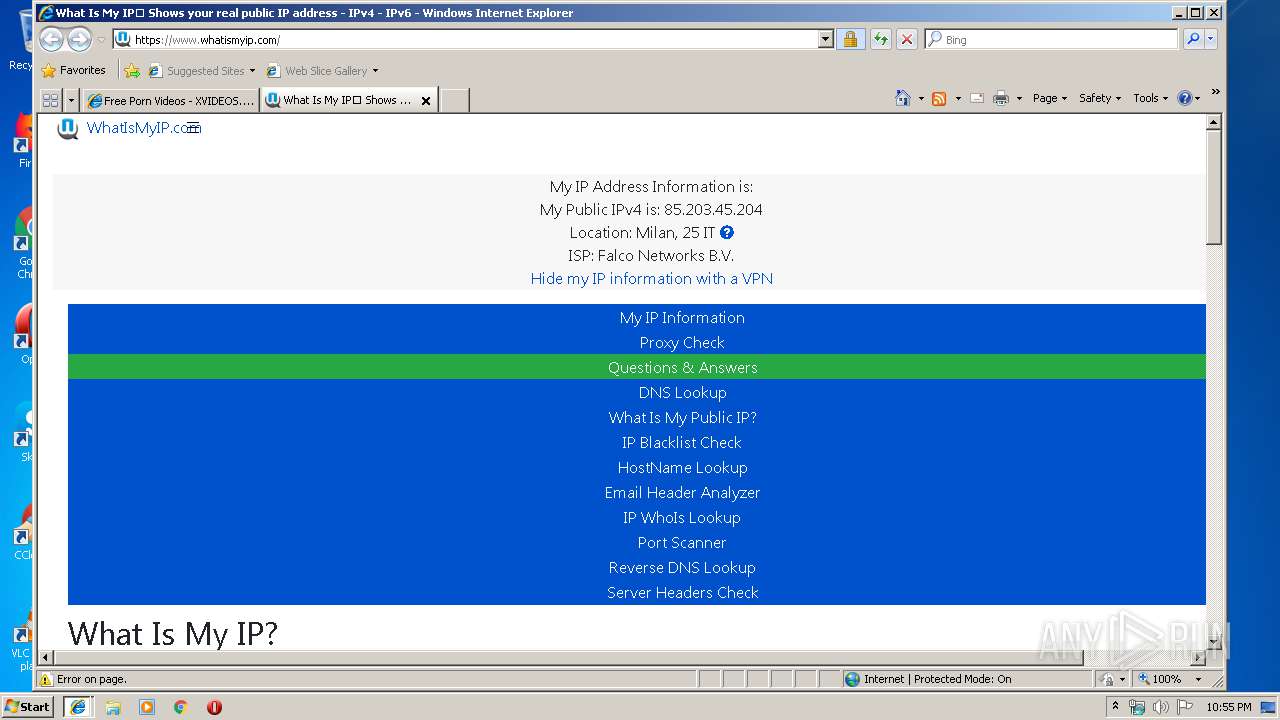Go back with the Back arrow button
The height and width of the screenshot is (720, 1280).
click(52, 39)
